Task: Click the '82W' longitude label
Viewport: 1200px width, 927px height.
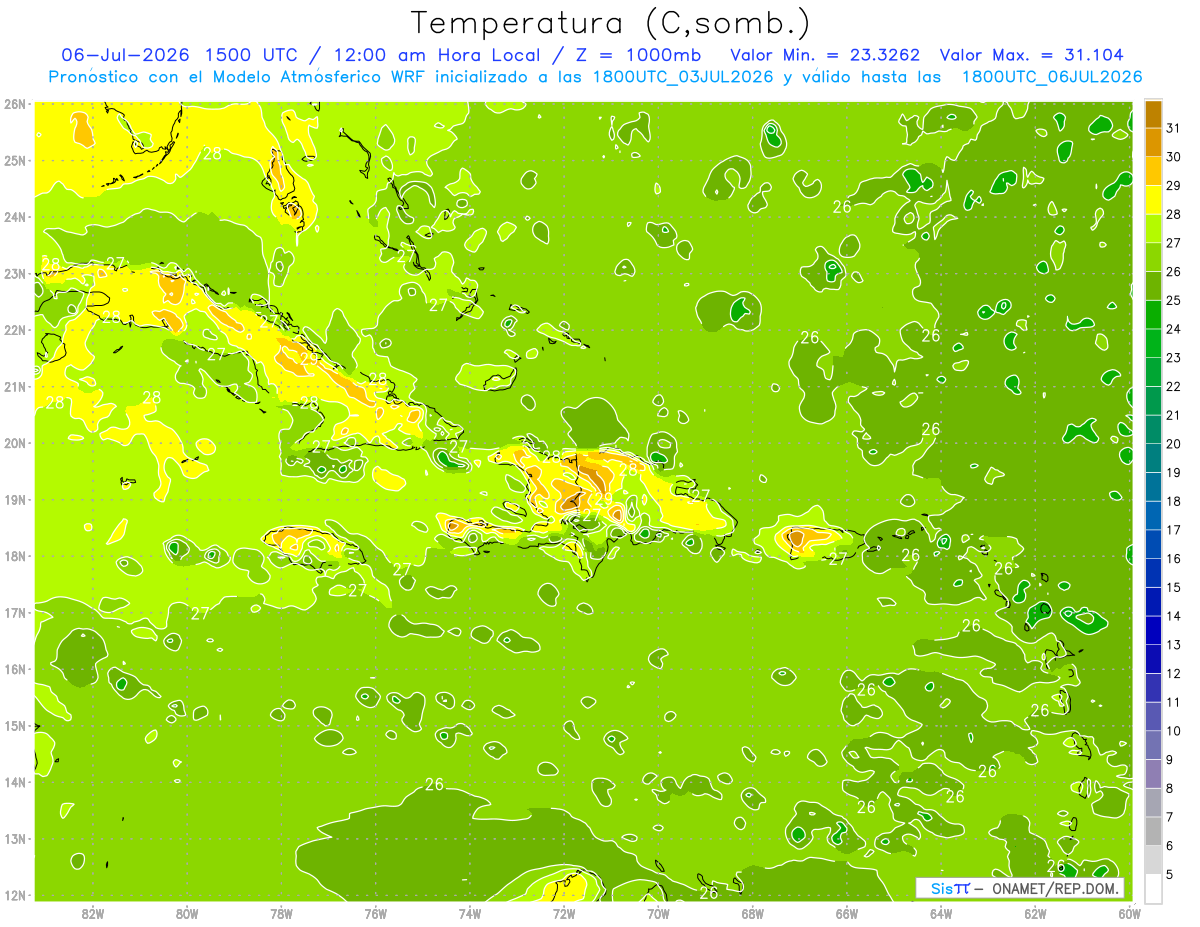Action: pyautogui.click(x=93, y=913)
